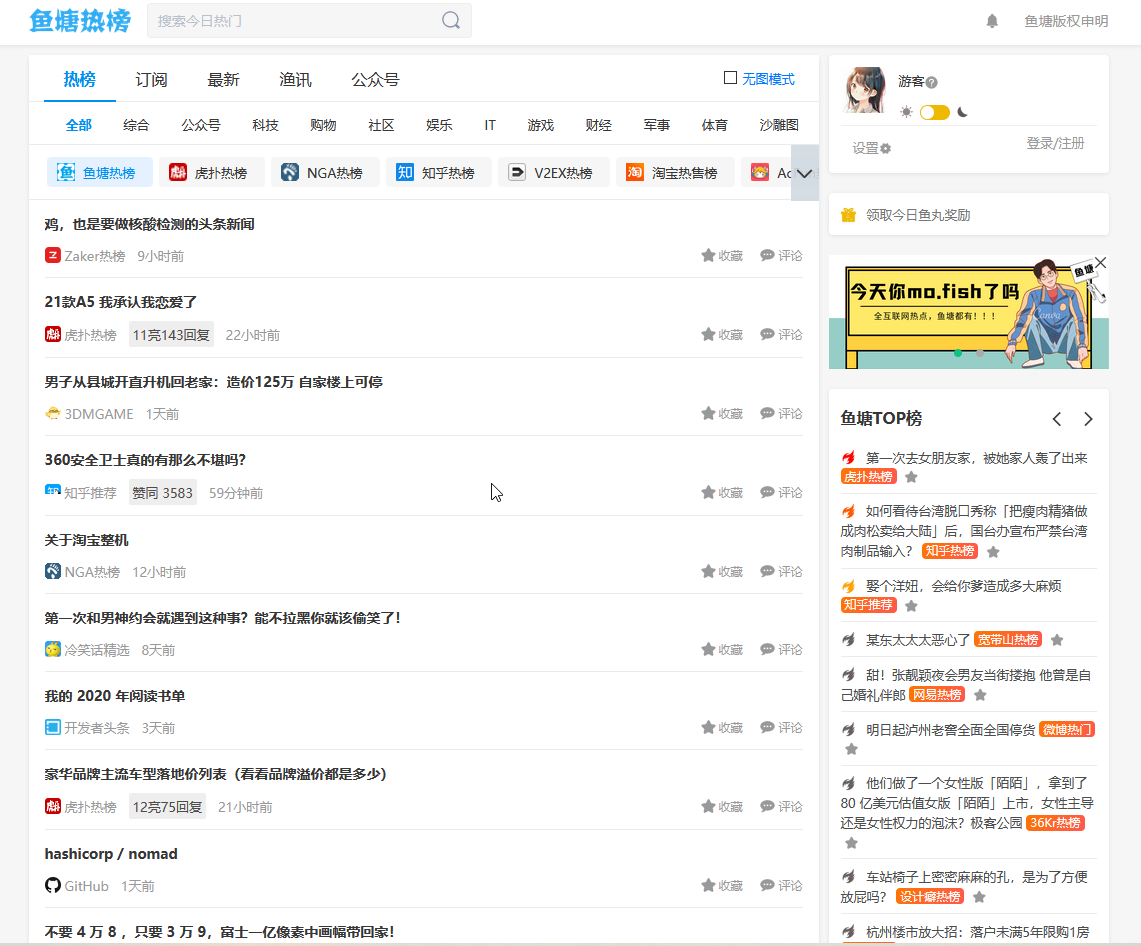Select the 热榜 tab

[x=79, y=79]
